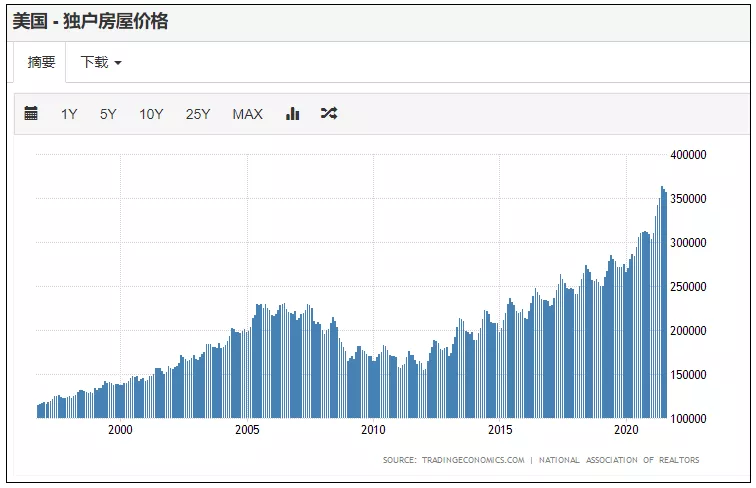Click the 2010 year label
The image size is (756, 488).
coord(373,430)
